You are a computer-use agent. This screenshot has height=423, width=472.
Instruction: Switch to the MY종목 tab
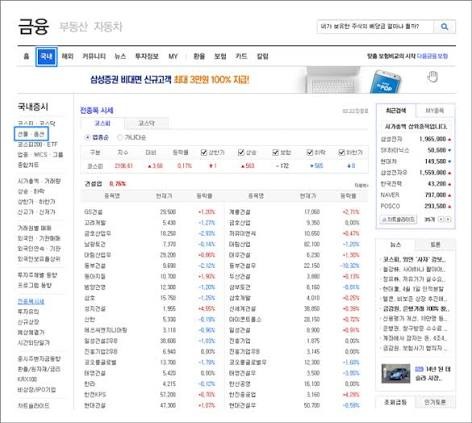(435, 111)
